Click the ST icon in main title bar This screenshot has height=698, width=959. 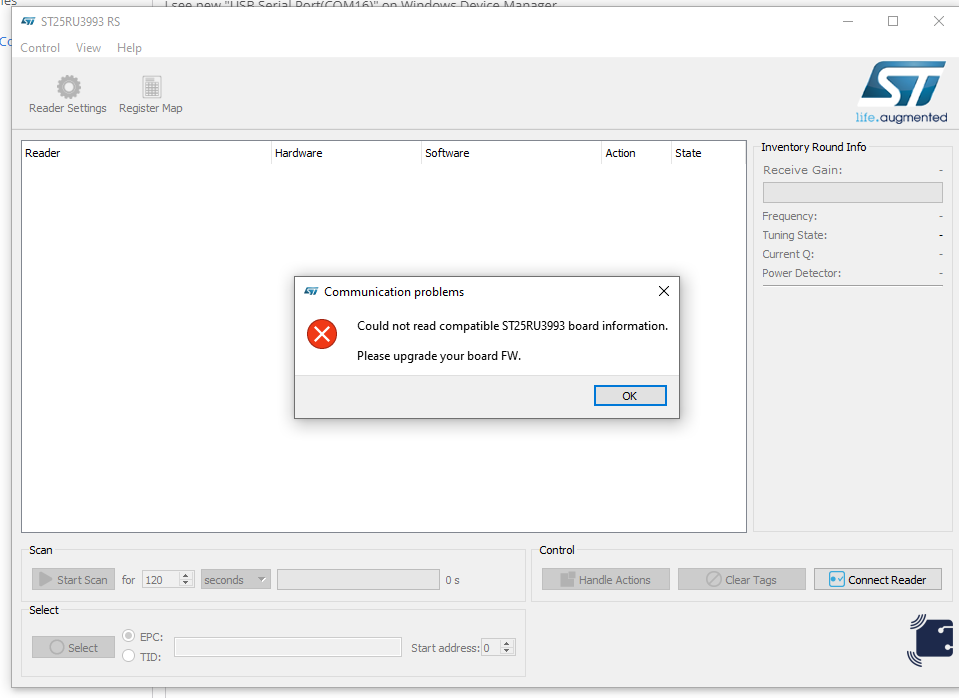click(28, 21)
